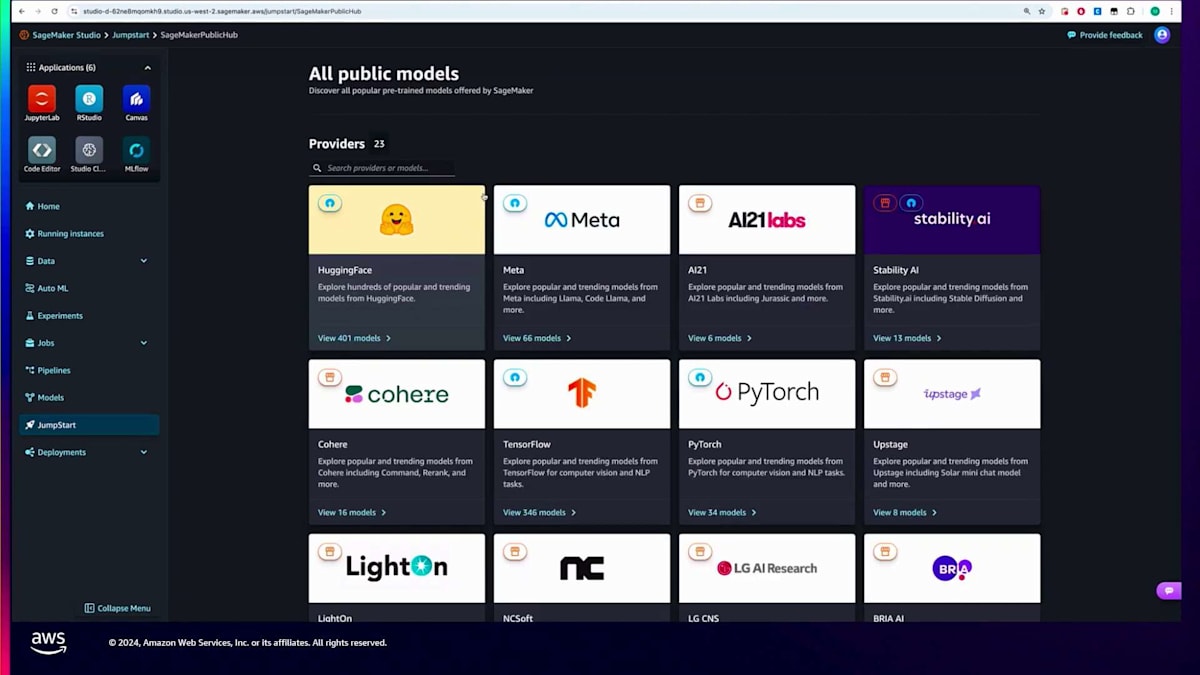
Task: Select the Data menu label in sidebar
Action: 46,261
